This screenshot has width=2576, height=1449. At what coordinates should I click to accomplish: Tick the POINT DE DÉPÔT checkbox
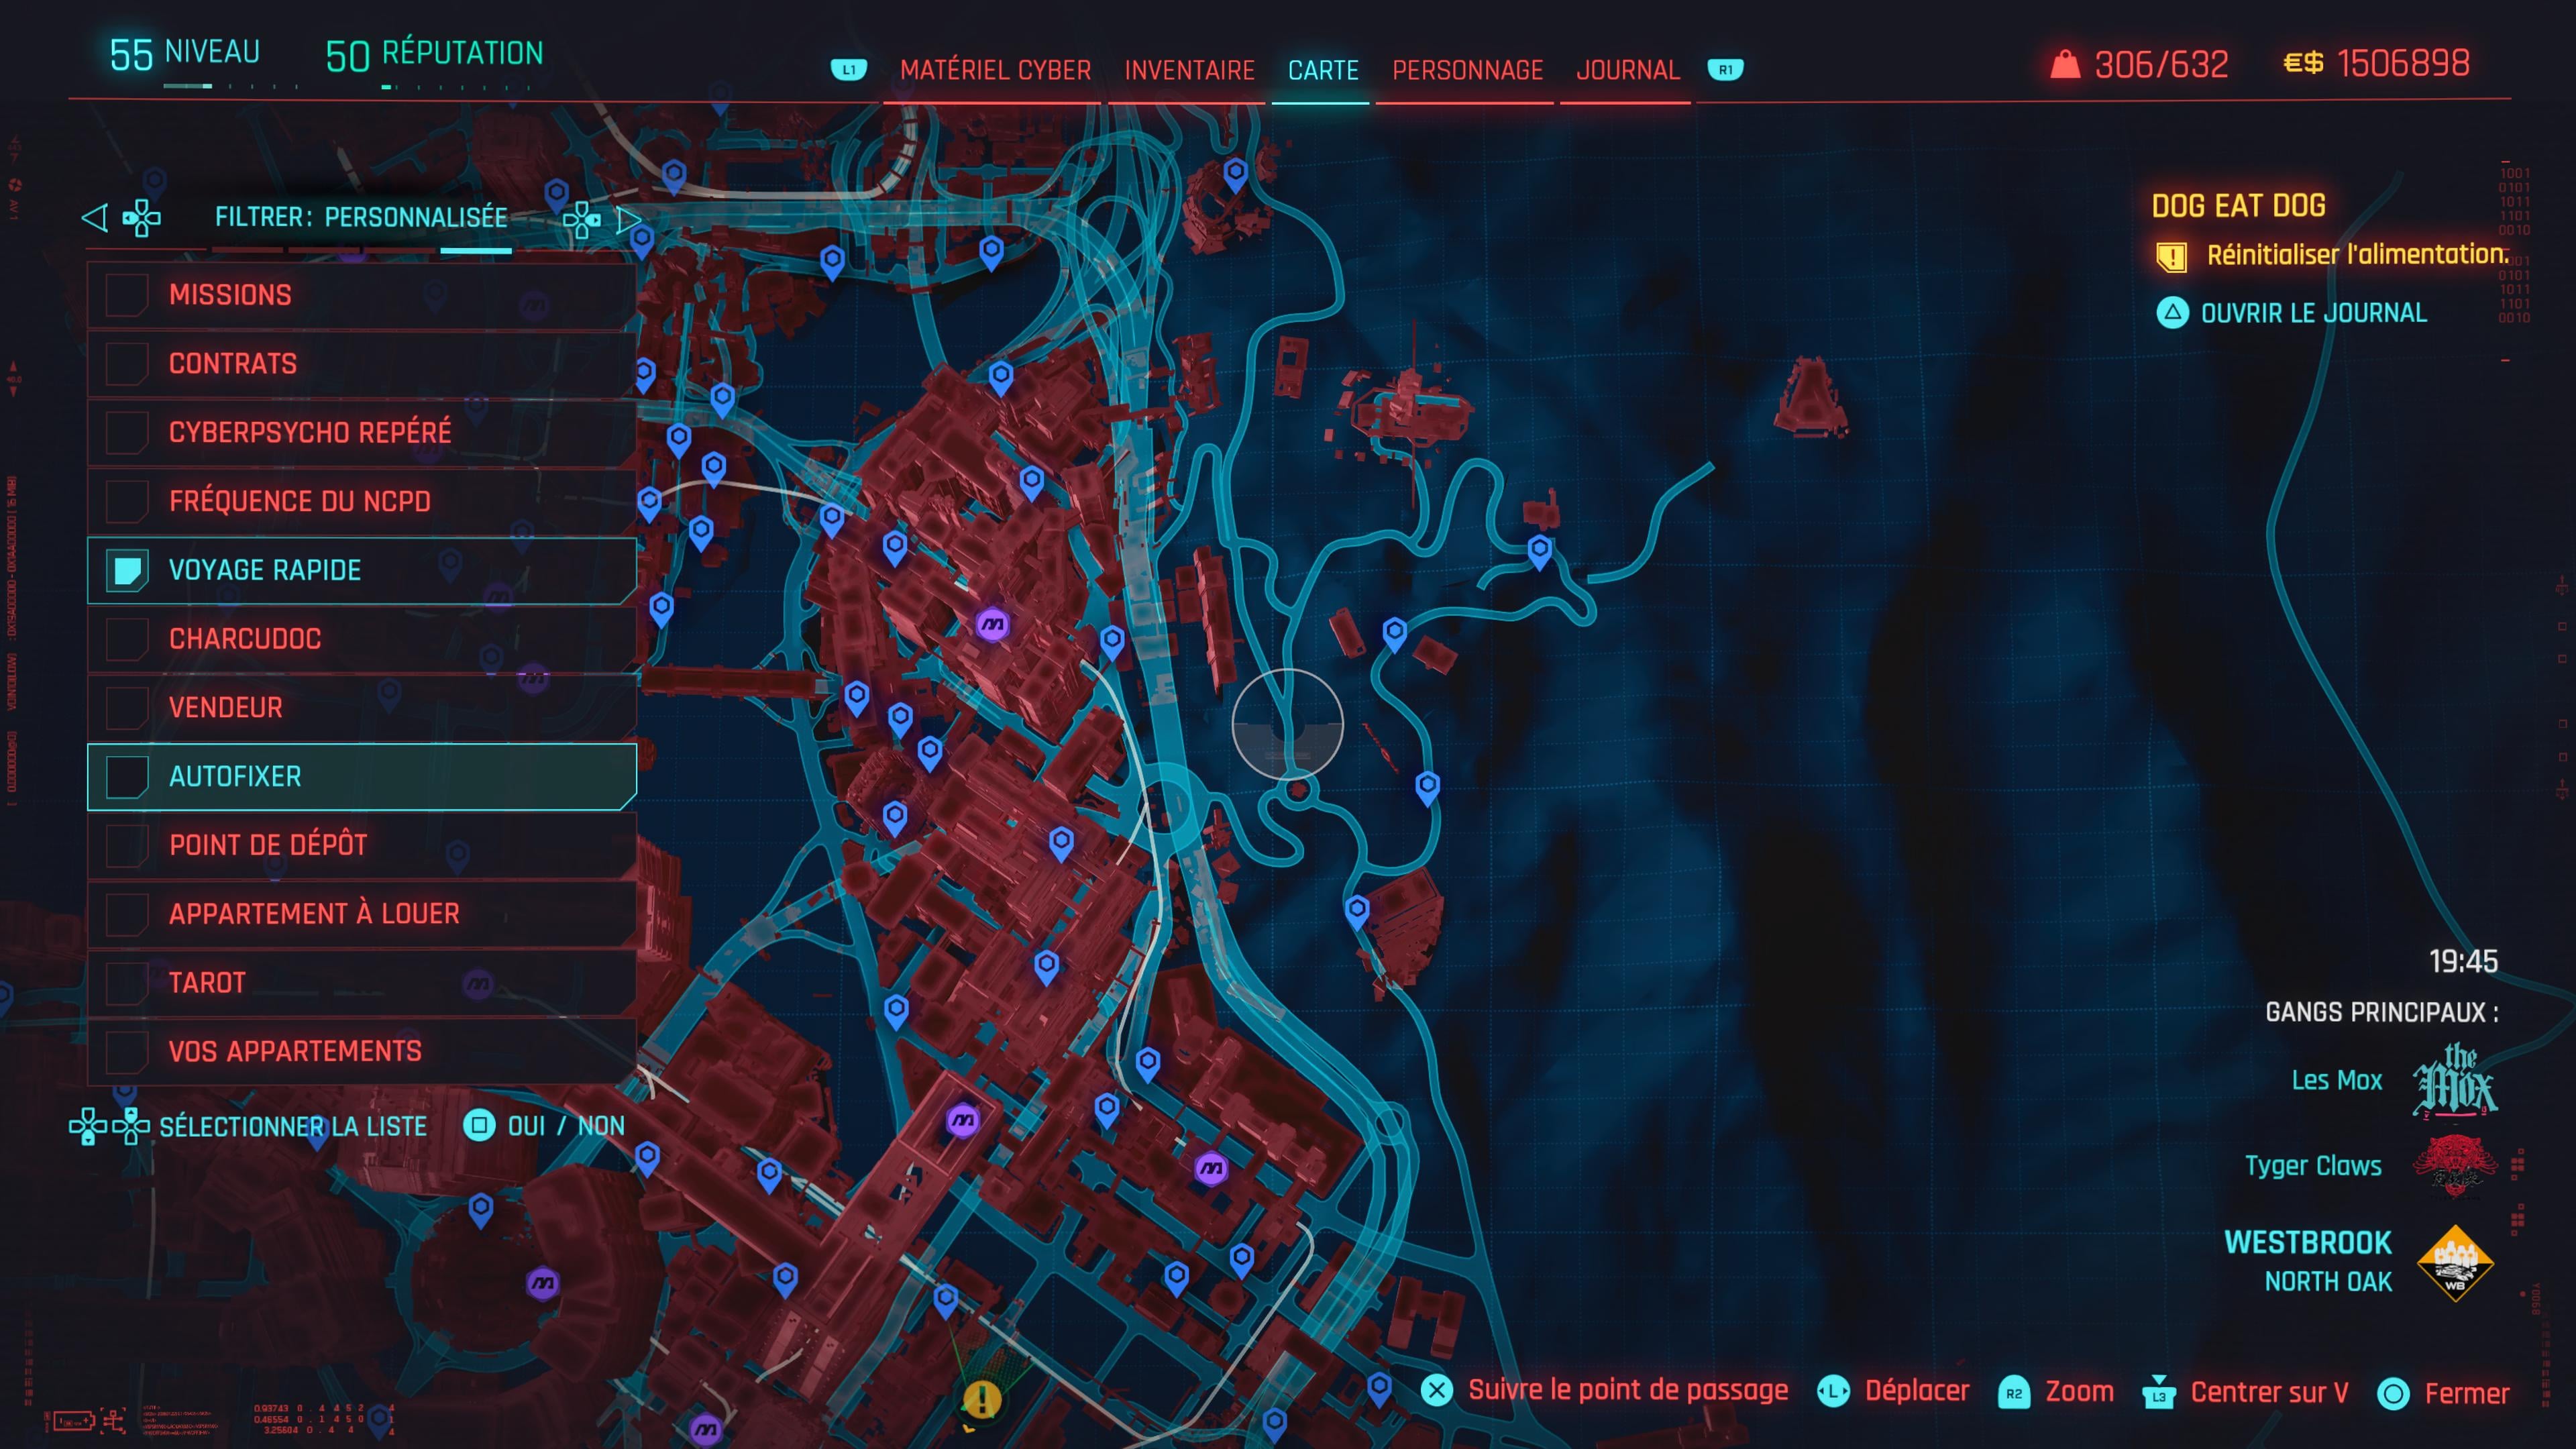[x=127, y=845]
